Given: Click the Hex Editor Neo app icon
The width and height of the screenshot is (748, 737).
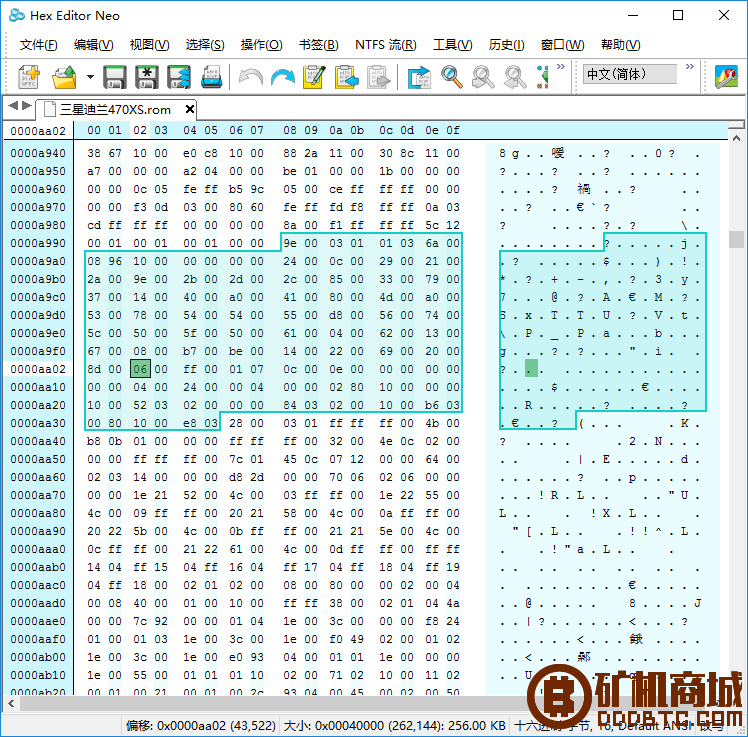Looking at the screenshot, I should (17, 15).
